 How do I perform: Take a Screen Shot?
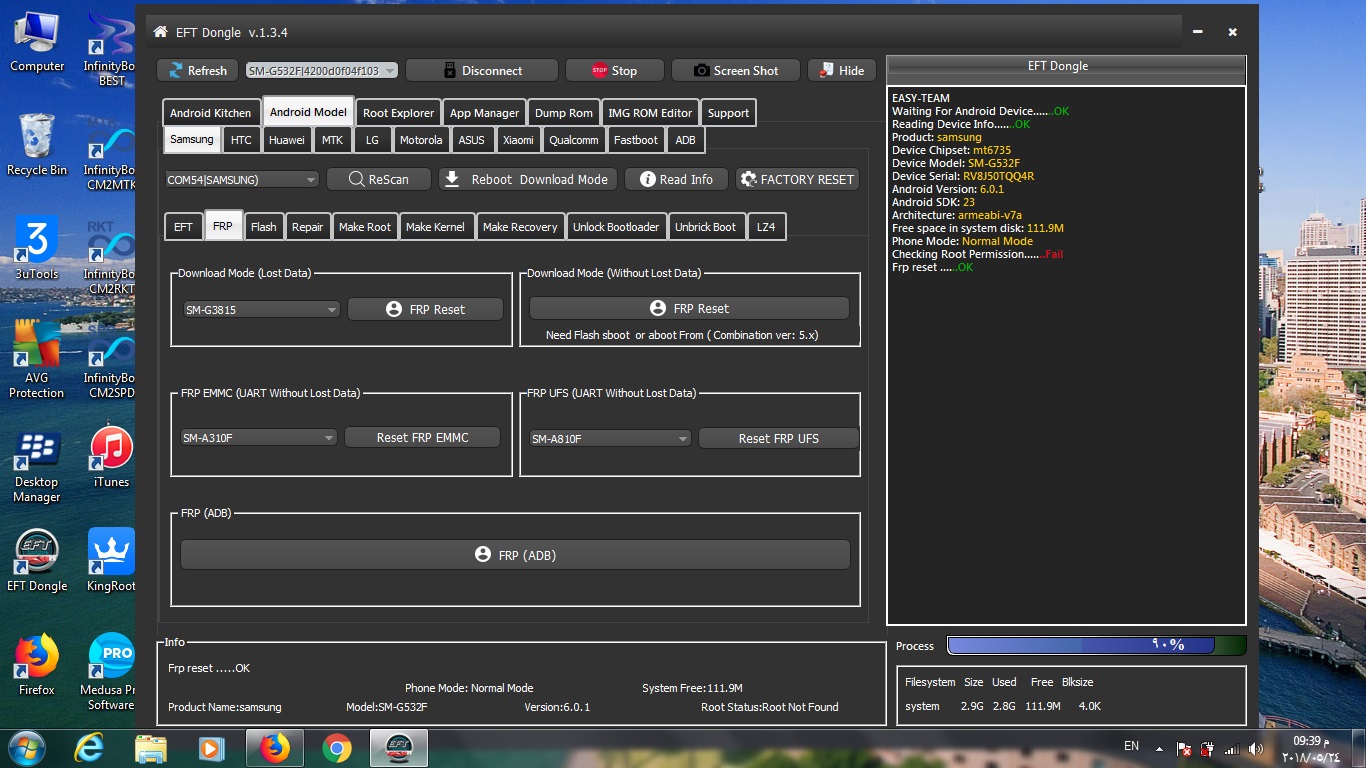click(x=736, y=70)
